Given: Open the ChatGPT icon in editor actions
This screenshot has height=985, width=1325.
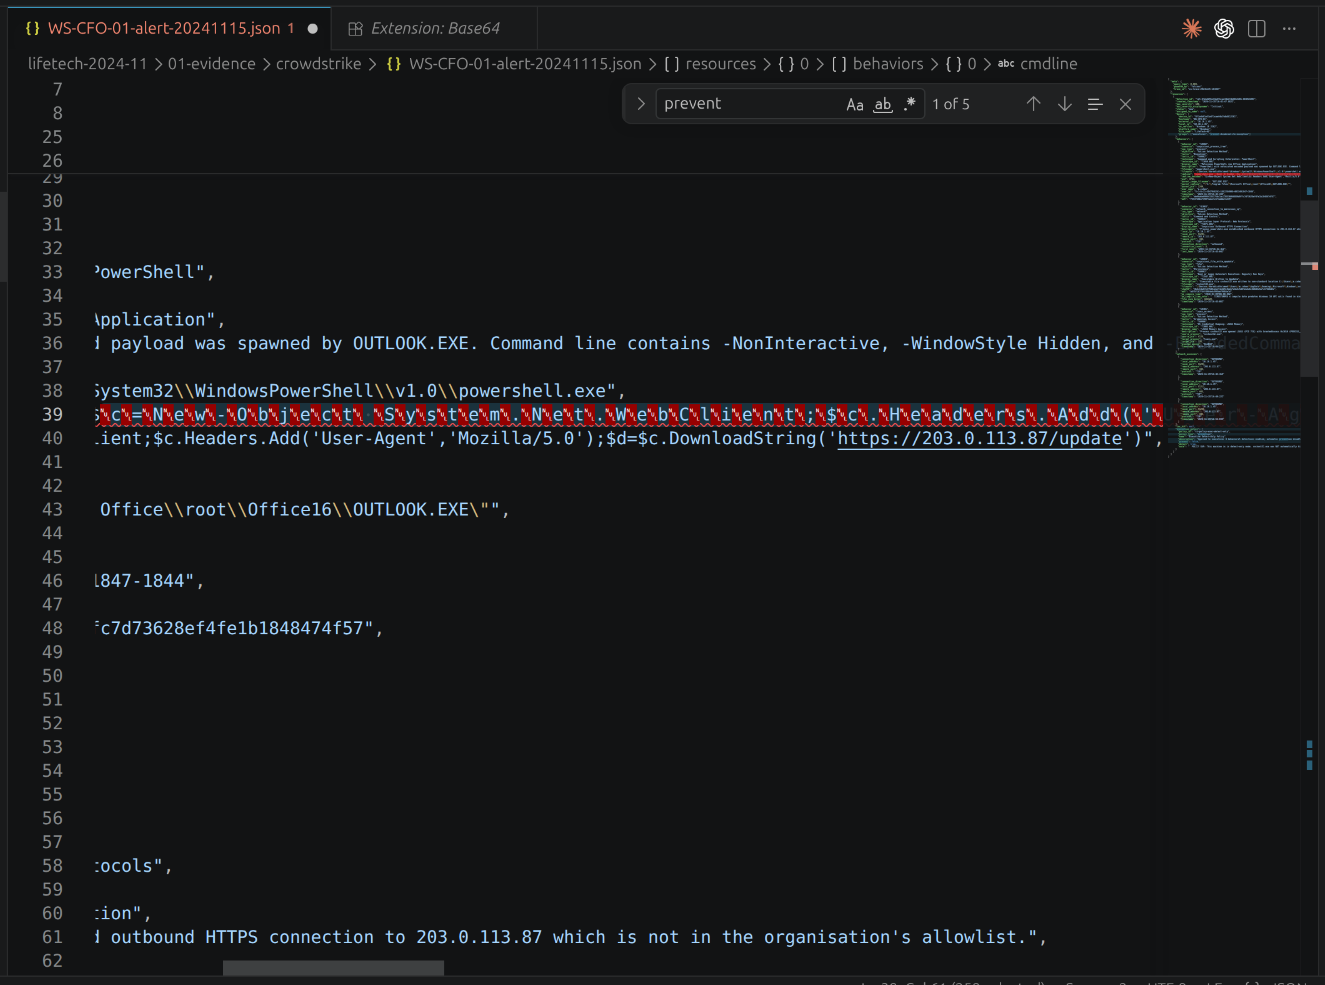Looking at the screenshot, I should click(x=1224, y=28).
